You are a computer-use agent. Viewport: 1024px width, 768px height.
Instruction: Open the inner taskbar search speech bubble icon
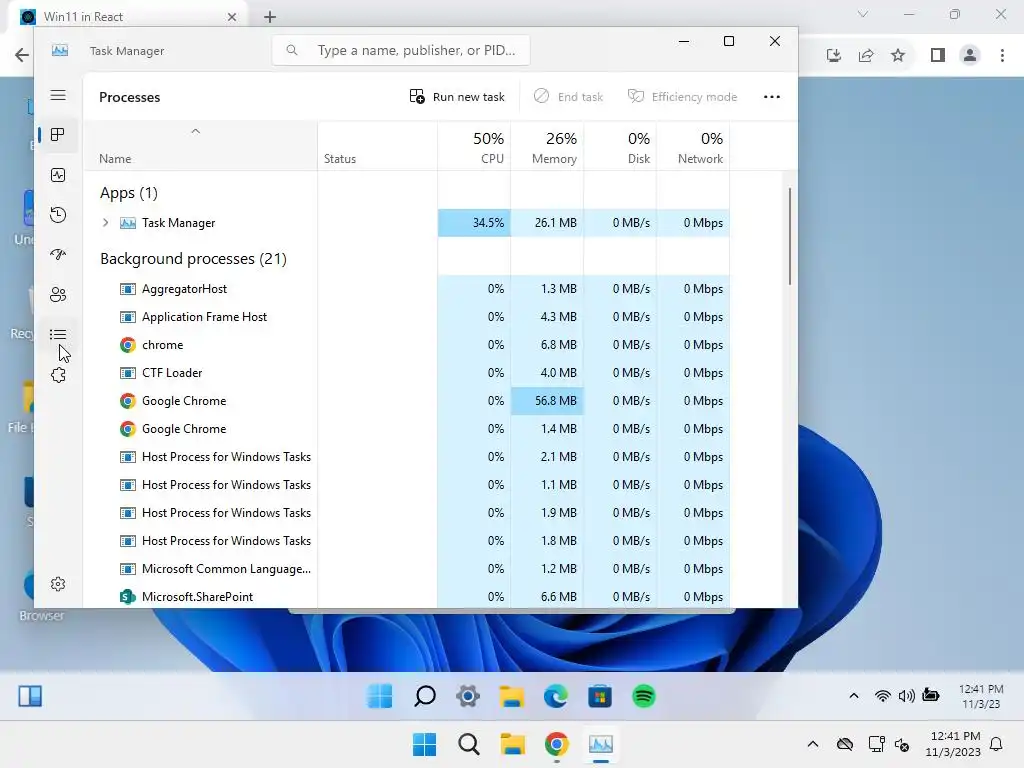click(424, 696)
